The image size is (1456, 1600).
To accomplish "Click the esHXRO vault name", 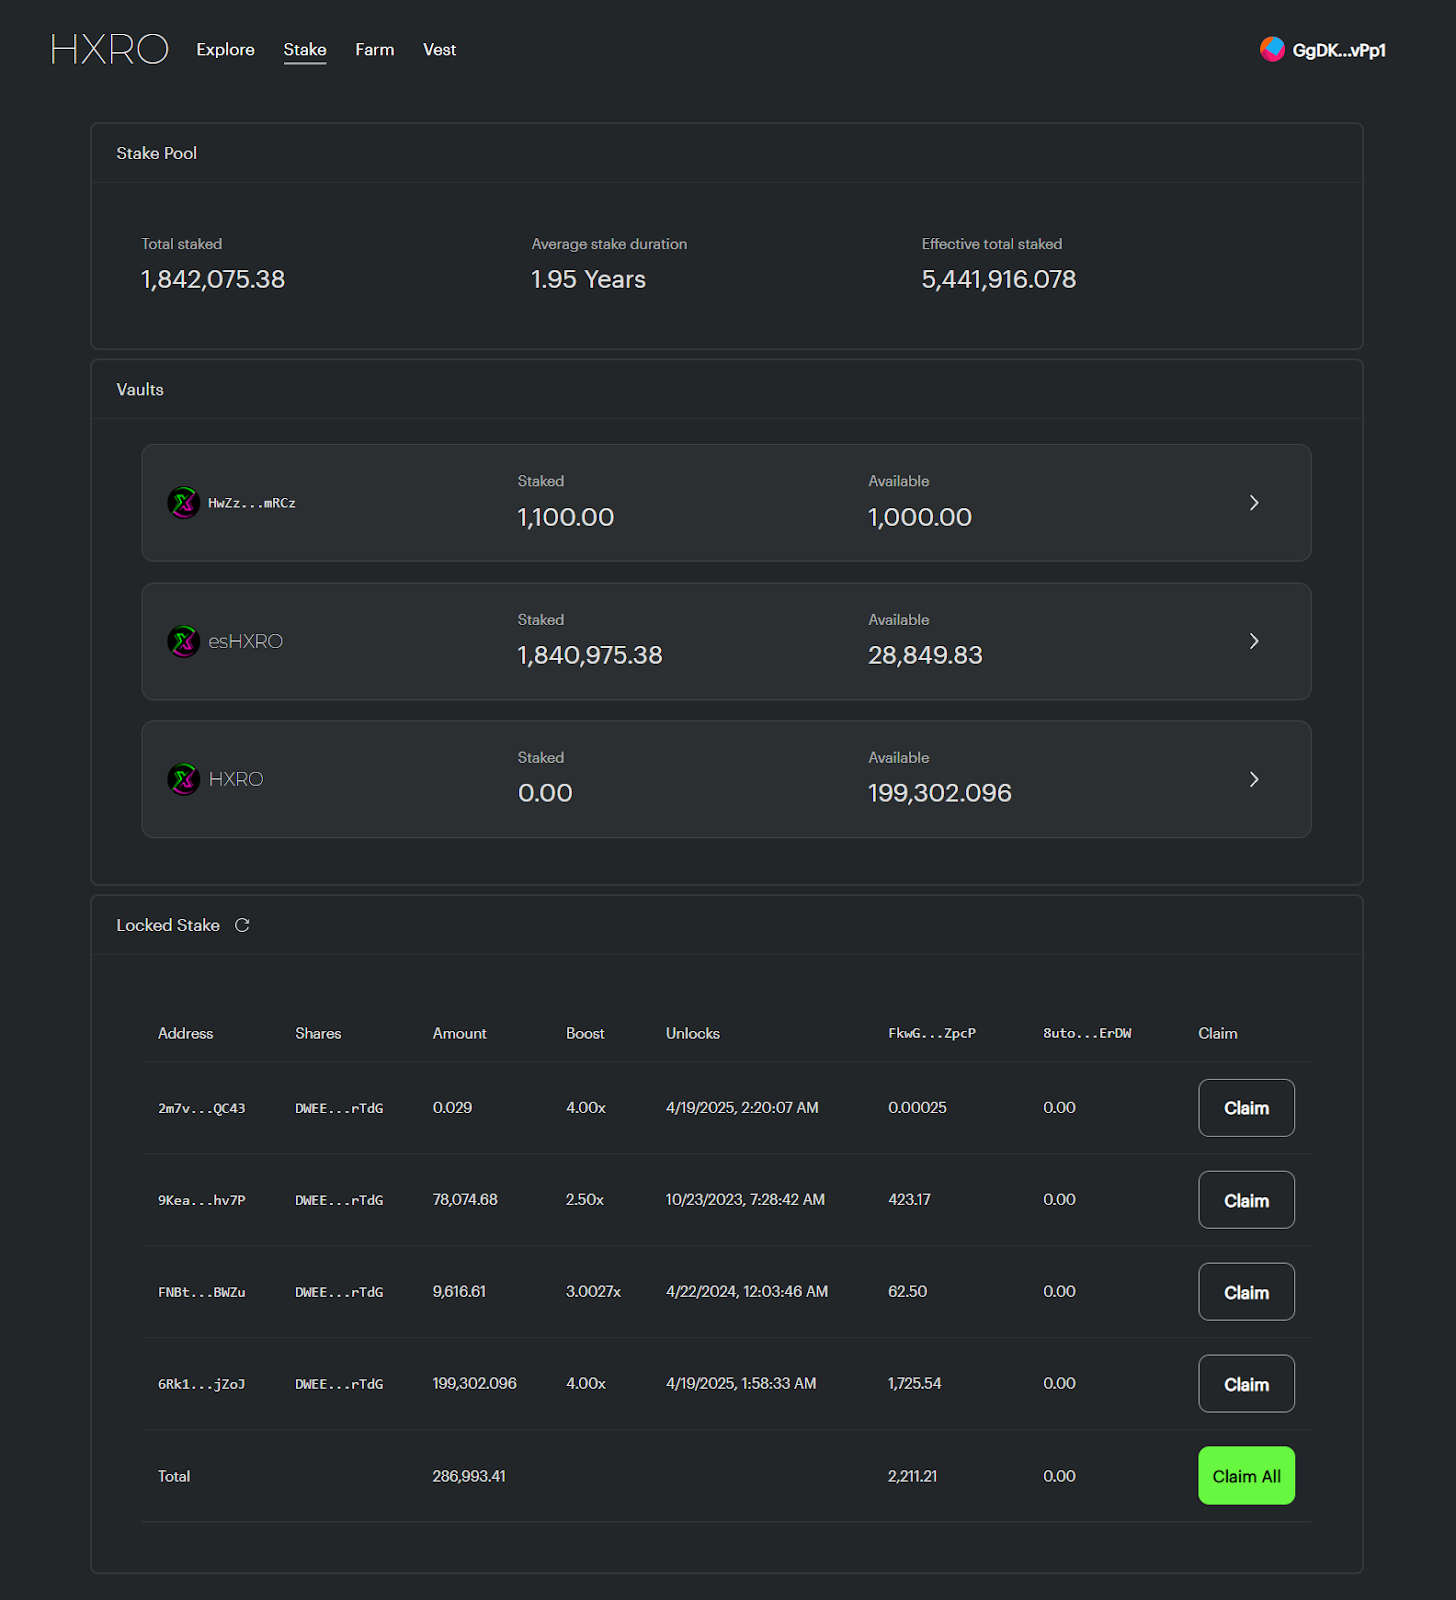I will [246, 641].
